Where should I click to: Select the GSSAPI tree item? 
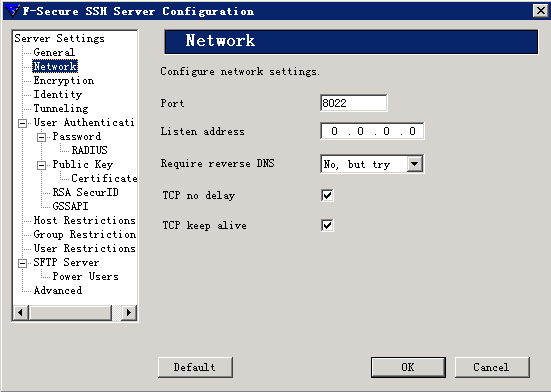(70, 207)
